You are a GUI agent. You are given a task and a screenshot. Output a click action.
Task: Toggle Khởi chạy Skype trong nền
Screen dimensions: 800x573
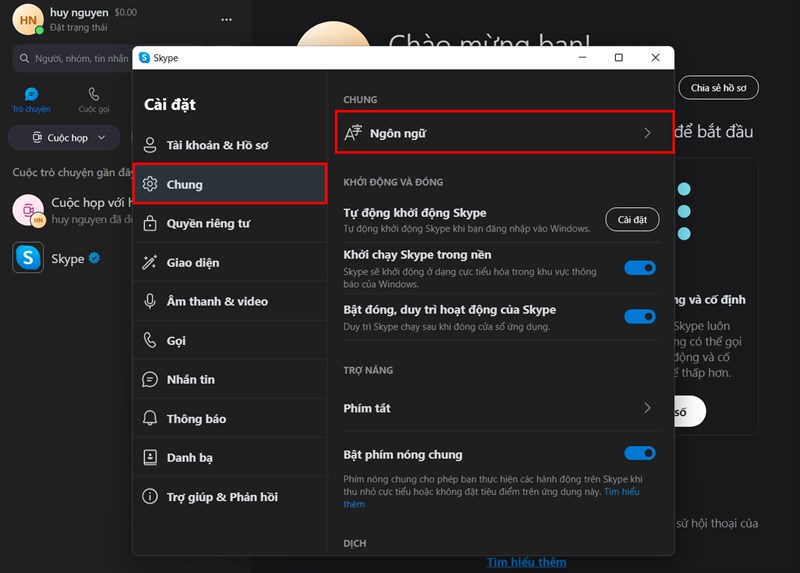(x=640, y=268)
